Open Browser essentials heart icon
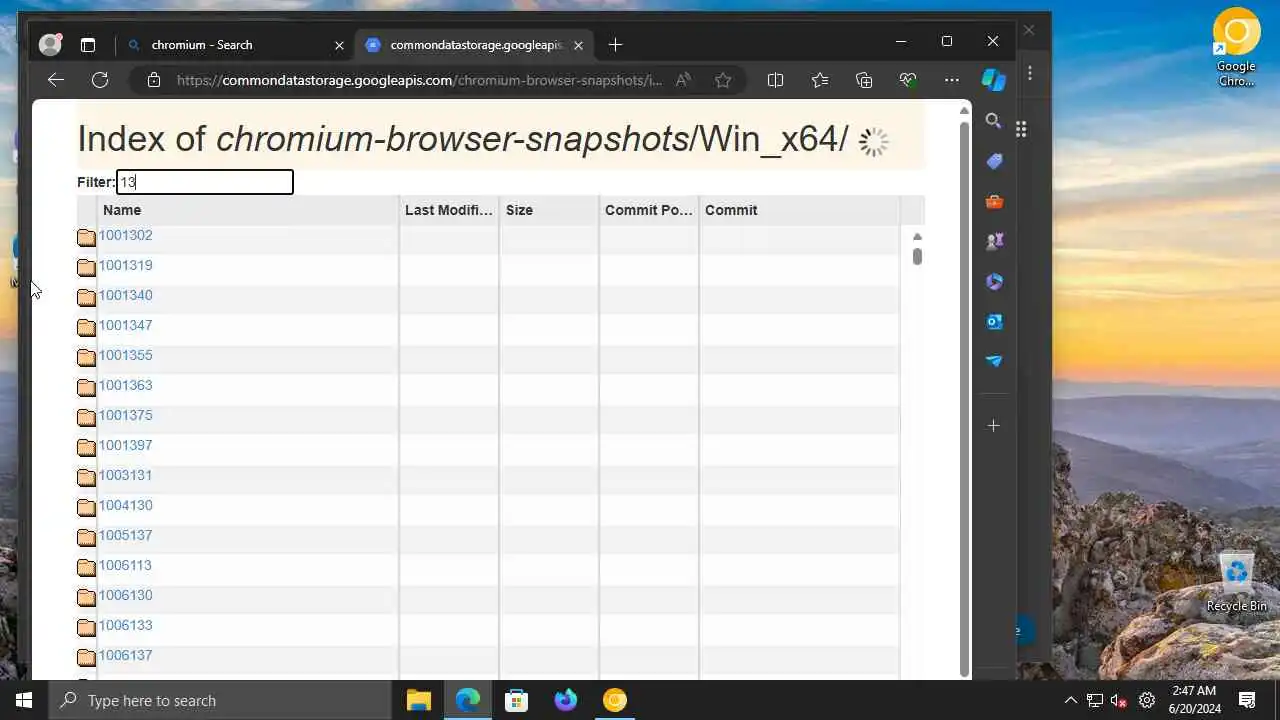The height and width of the screenshot is (720, 1280). 908,80
